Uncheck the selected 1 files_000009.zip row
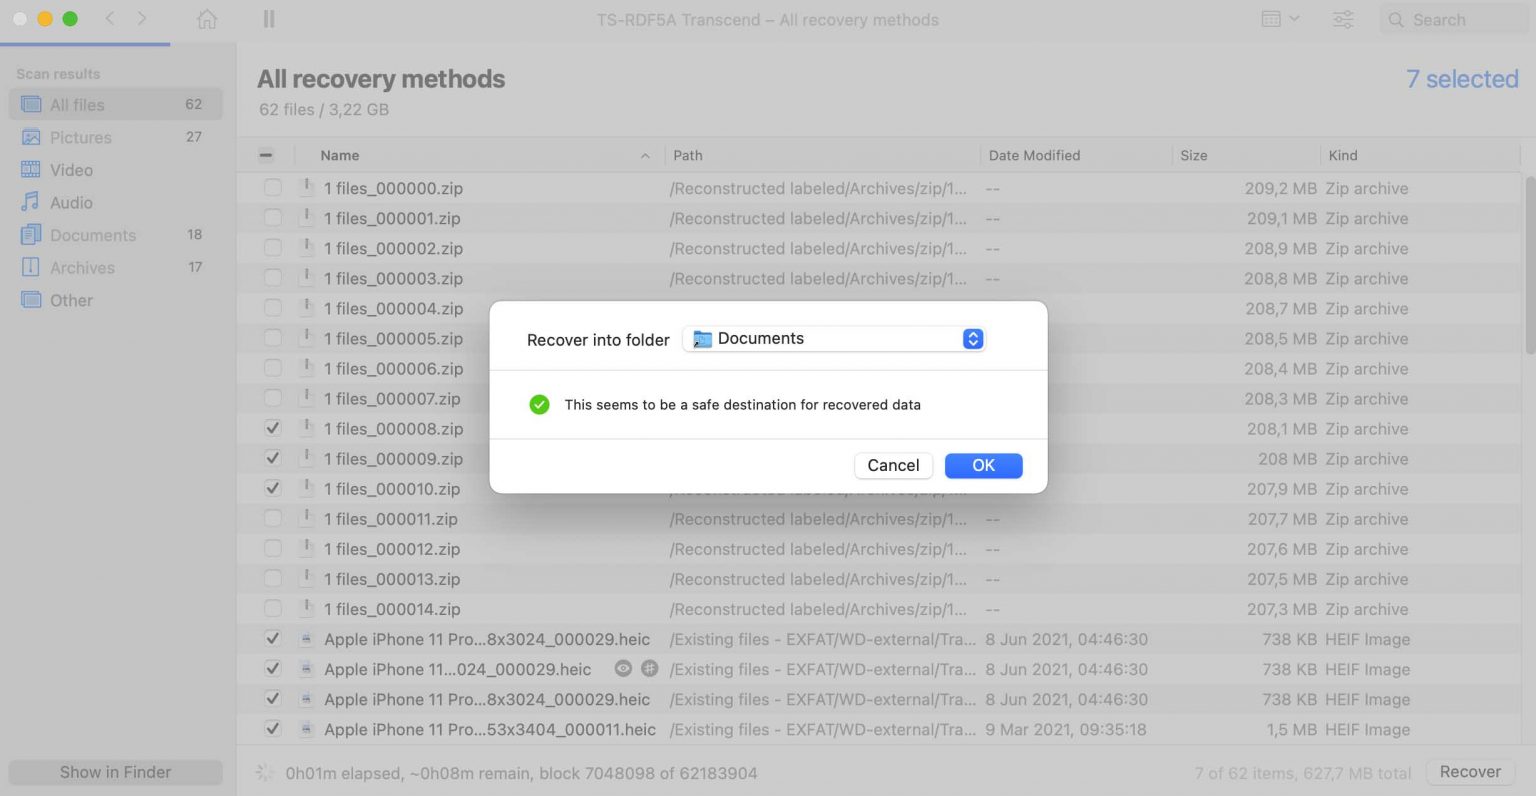The height and width of the screenshot is (796, 1536). tap(271, 458)
